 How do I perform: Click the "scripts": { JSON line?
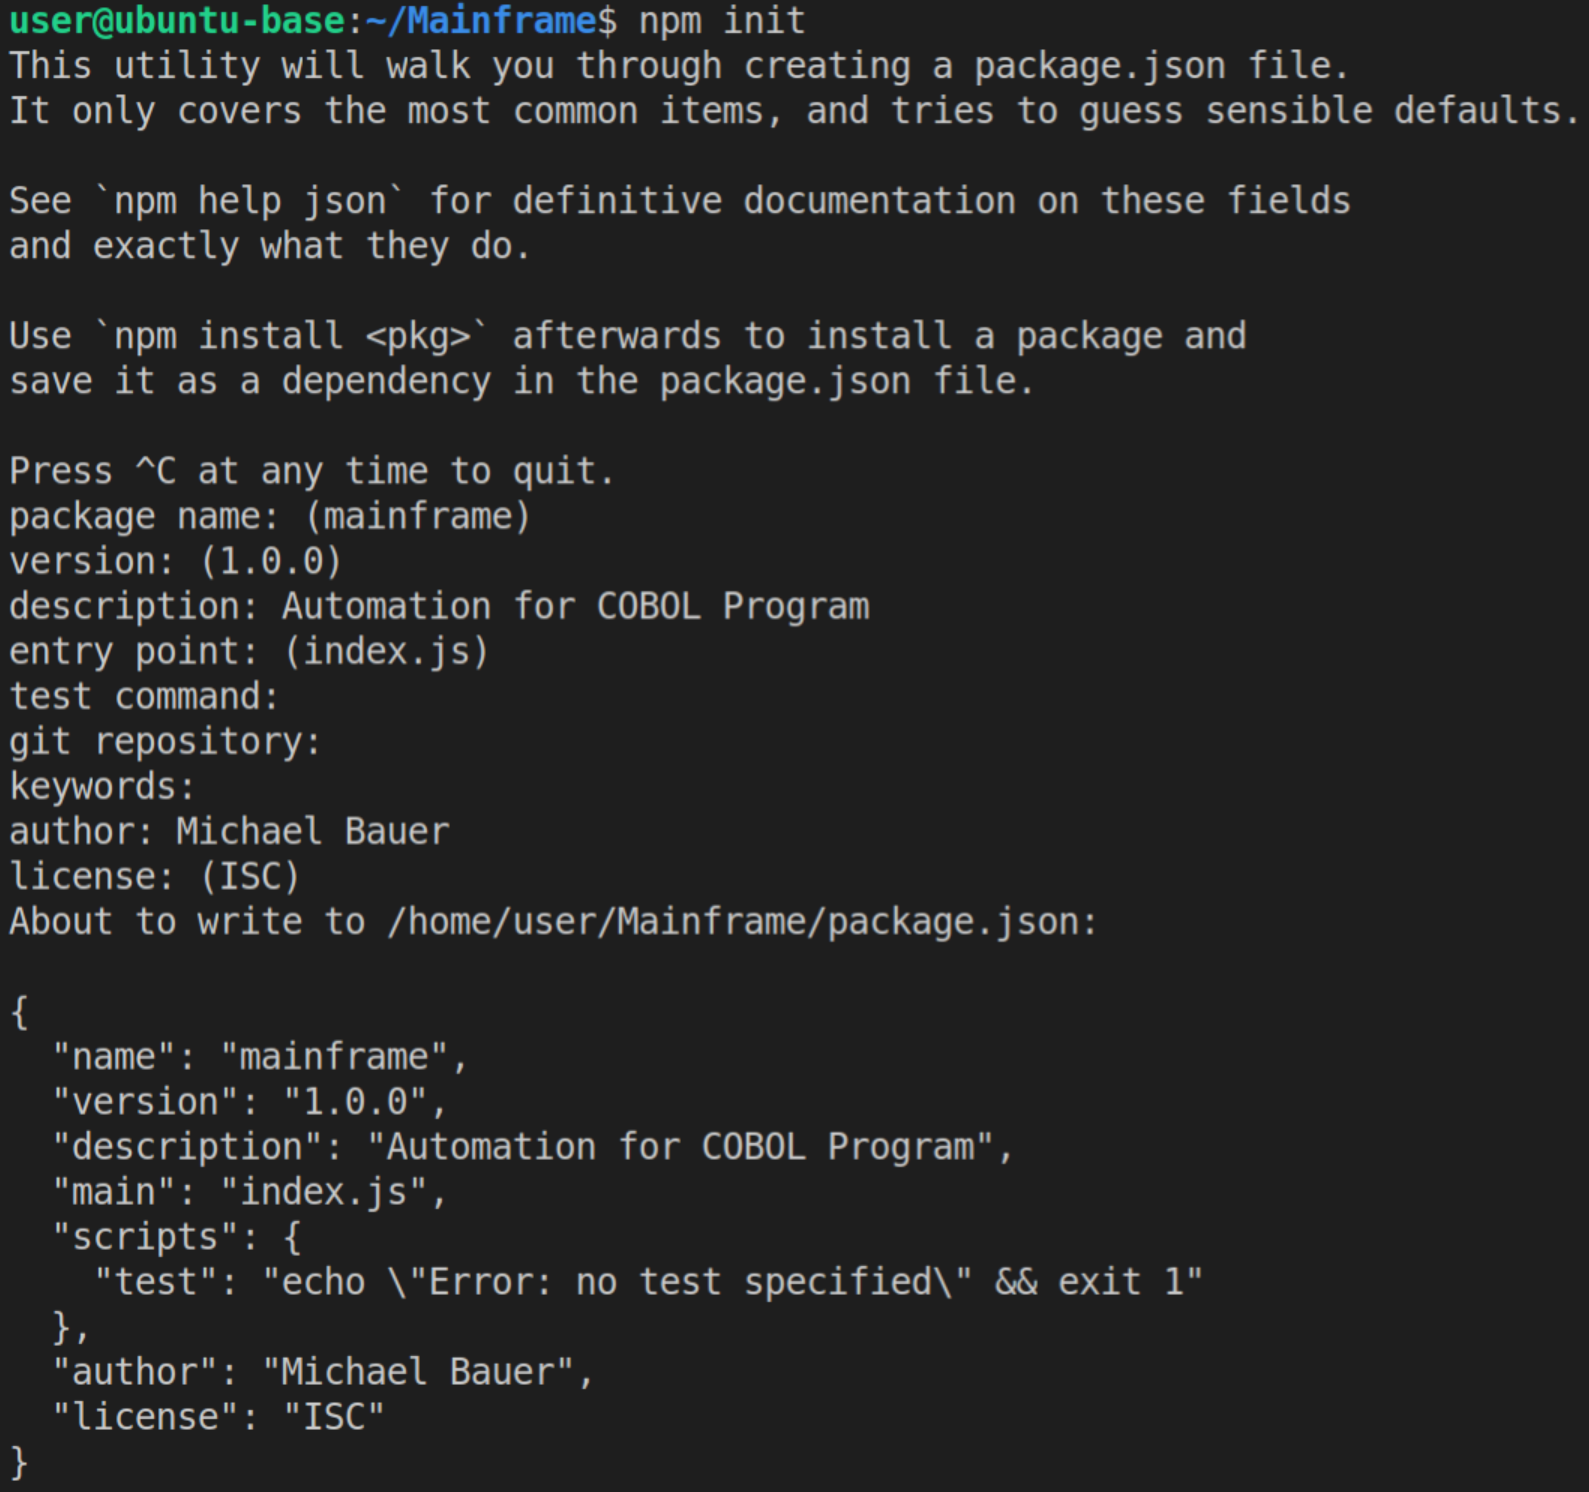[176, 1237]
